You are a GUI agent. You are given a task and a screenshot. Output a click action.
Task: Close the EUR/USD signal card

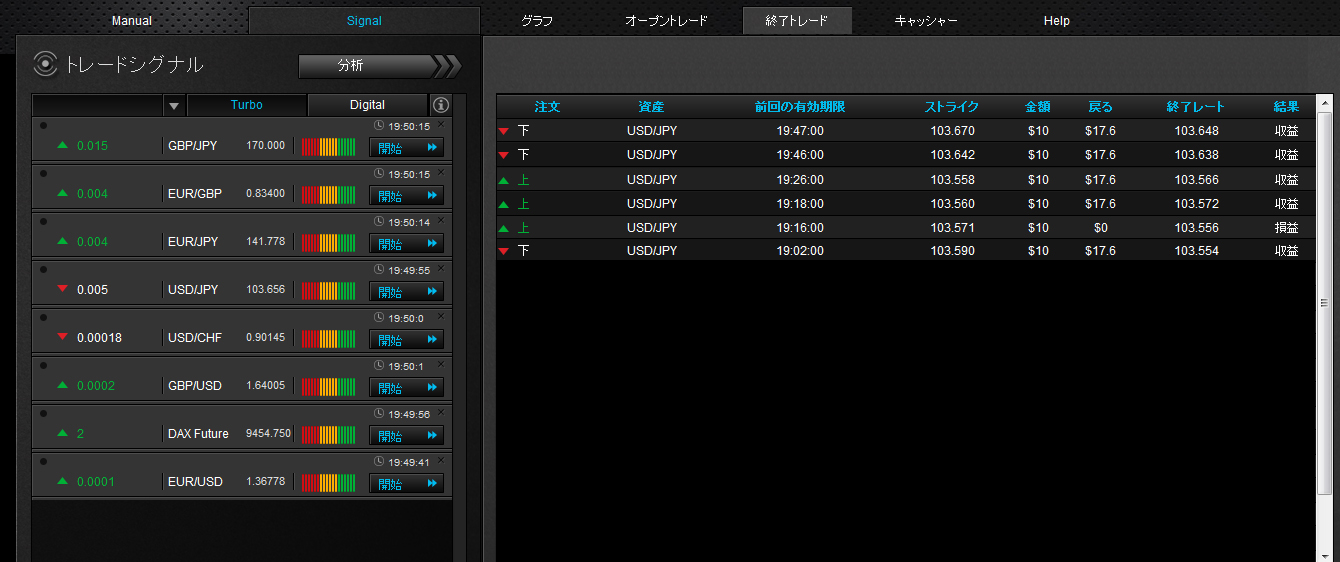click(440, 460)
